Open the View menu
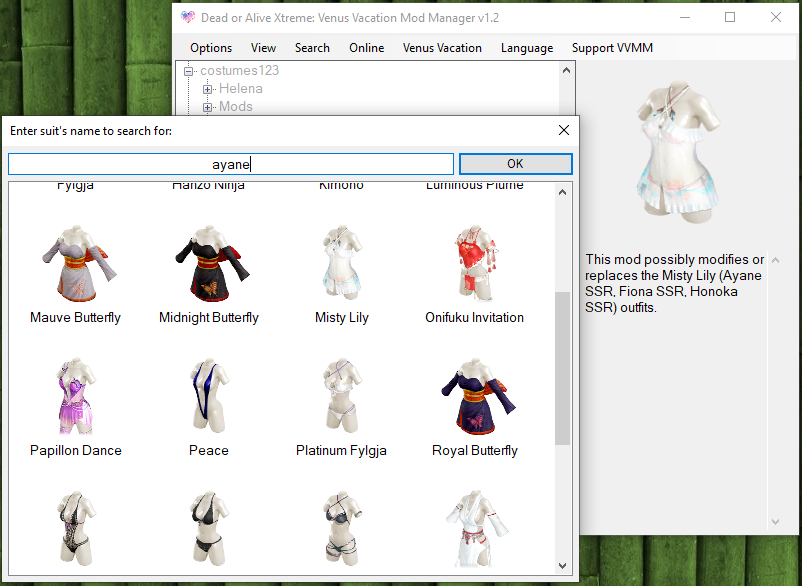The height and width of the screenshot is (586, 802). coord(263,48)
